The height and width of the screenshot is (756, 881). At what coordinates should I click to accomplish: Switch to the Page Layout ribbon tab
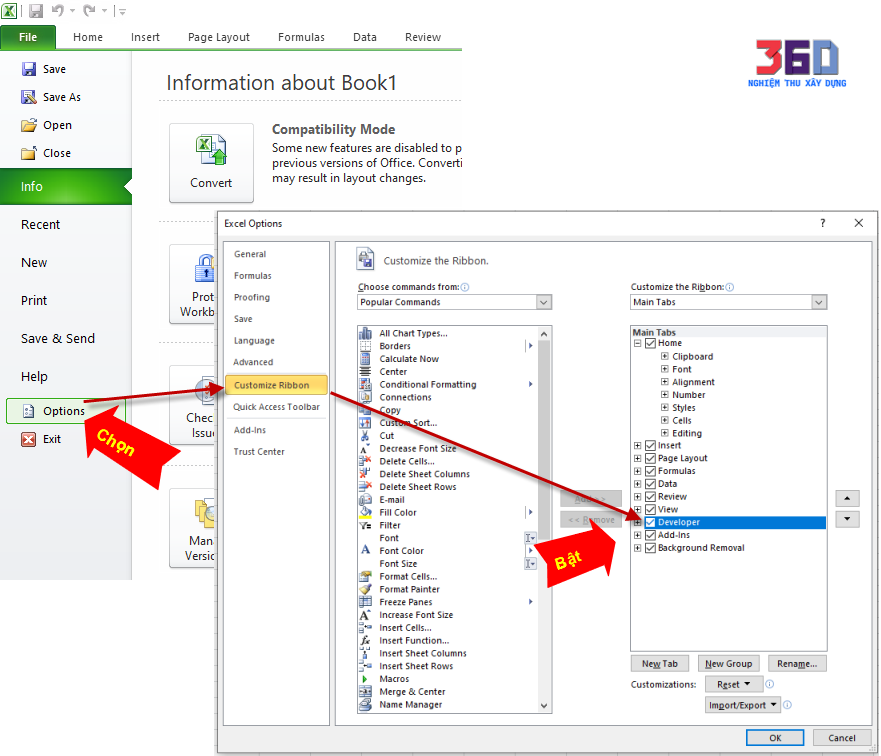click(x=219, y=37)
